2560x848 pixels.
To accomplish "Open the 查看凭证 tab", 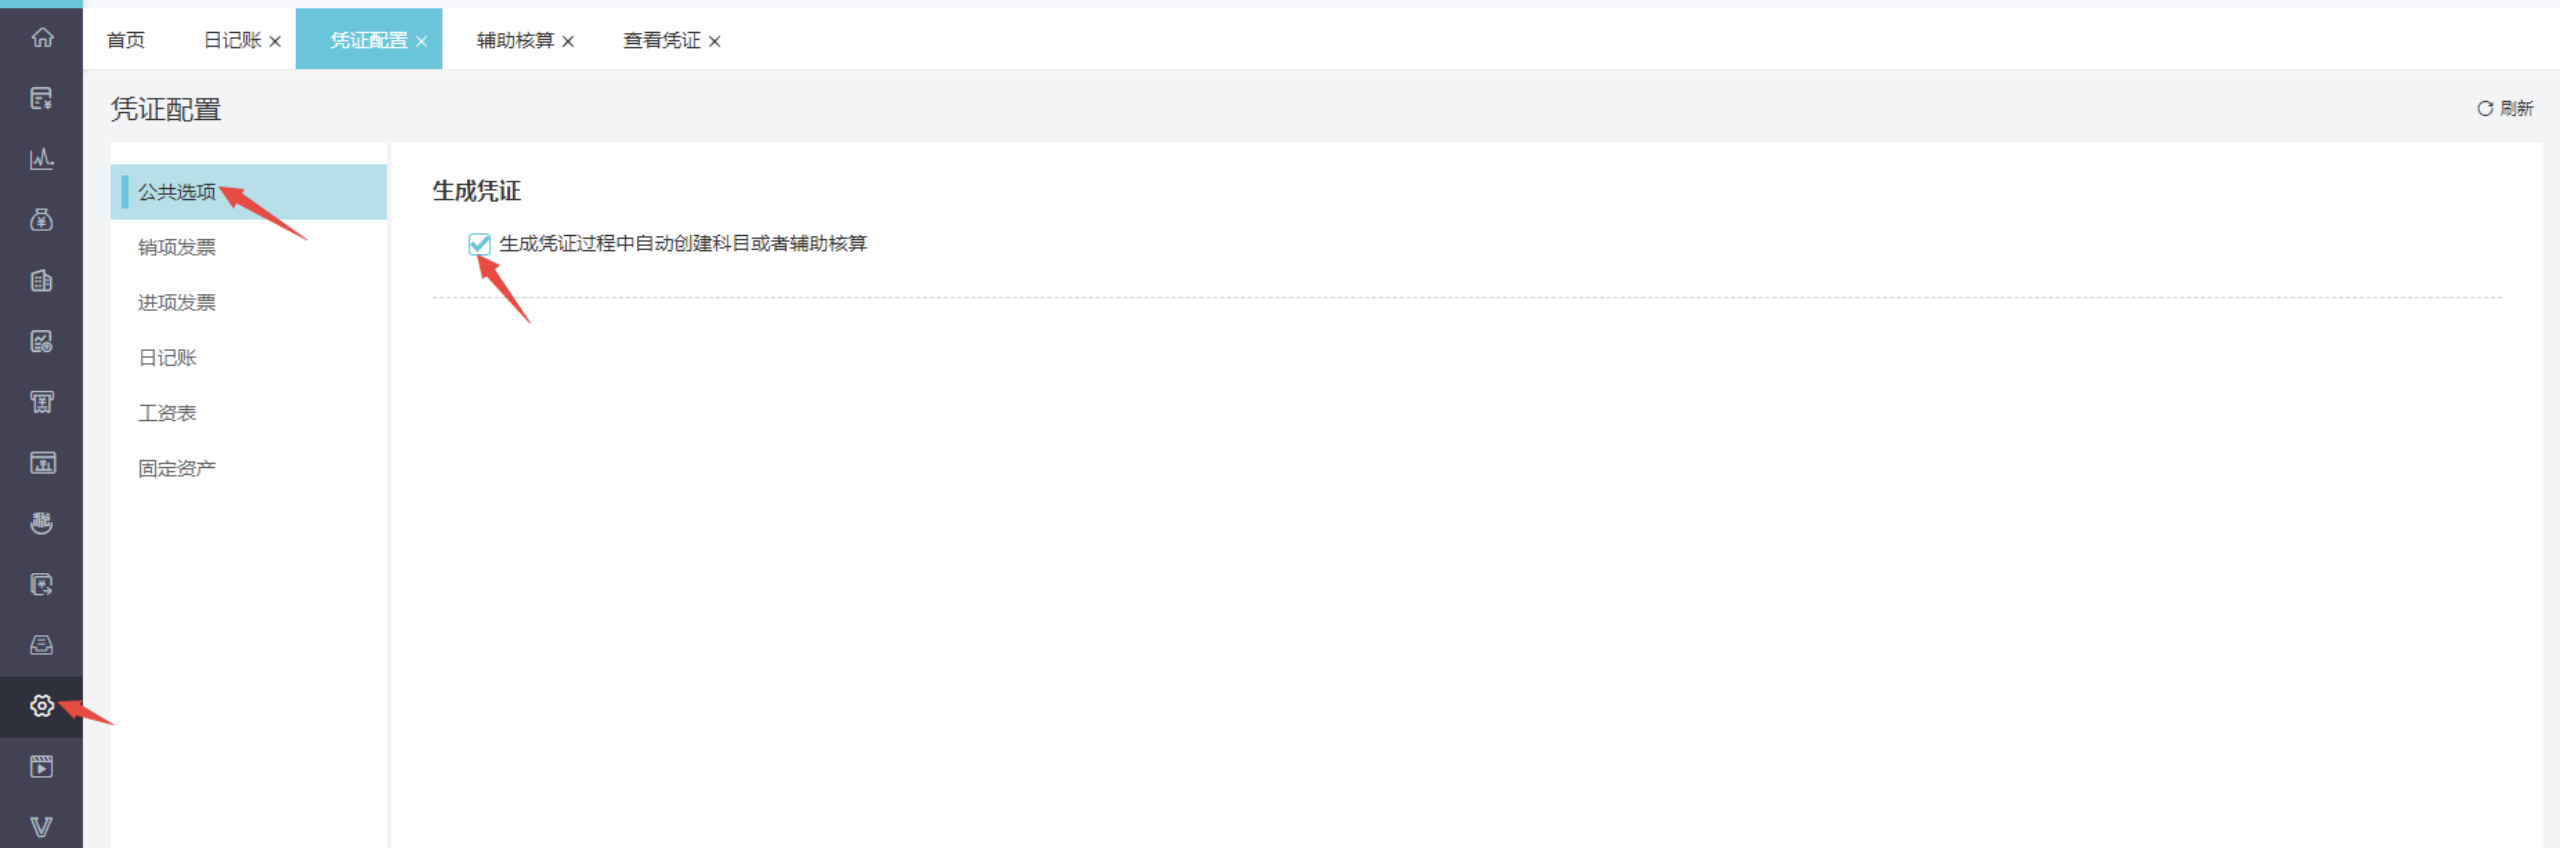I will [661, 40].
